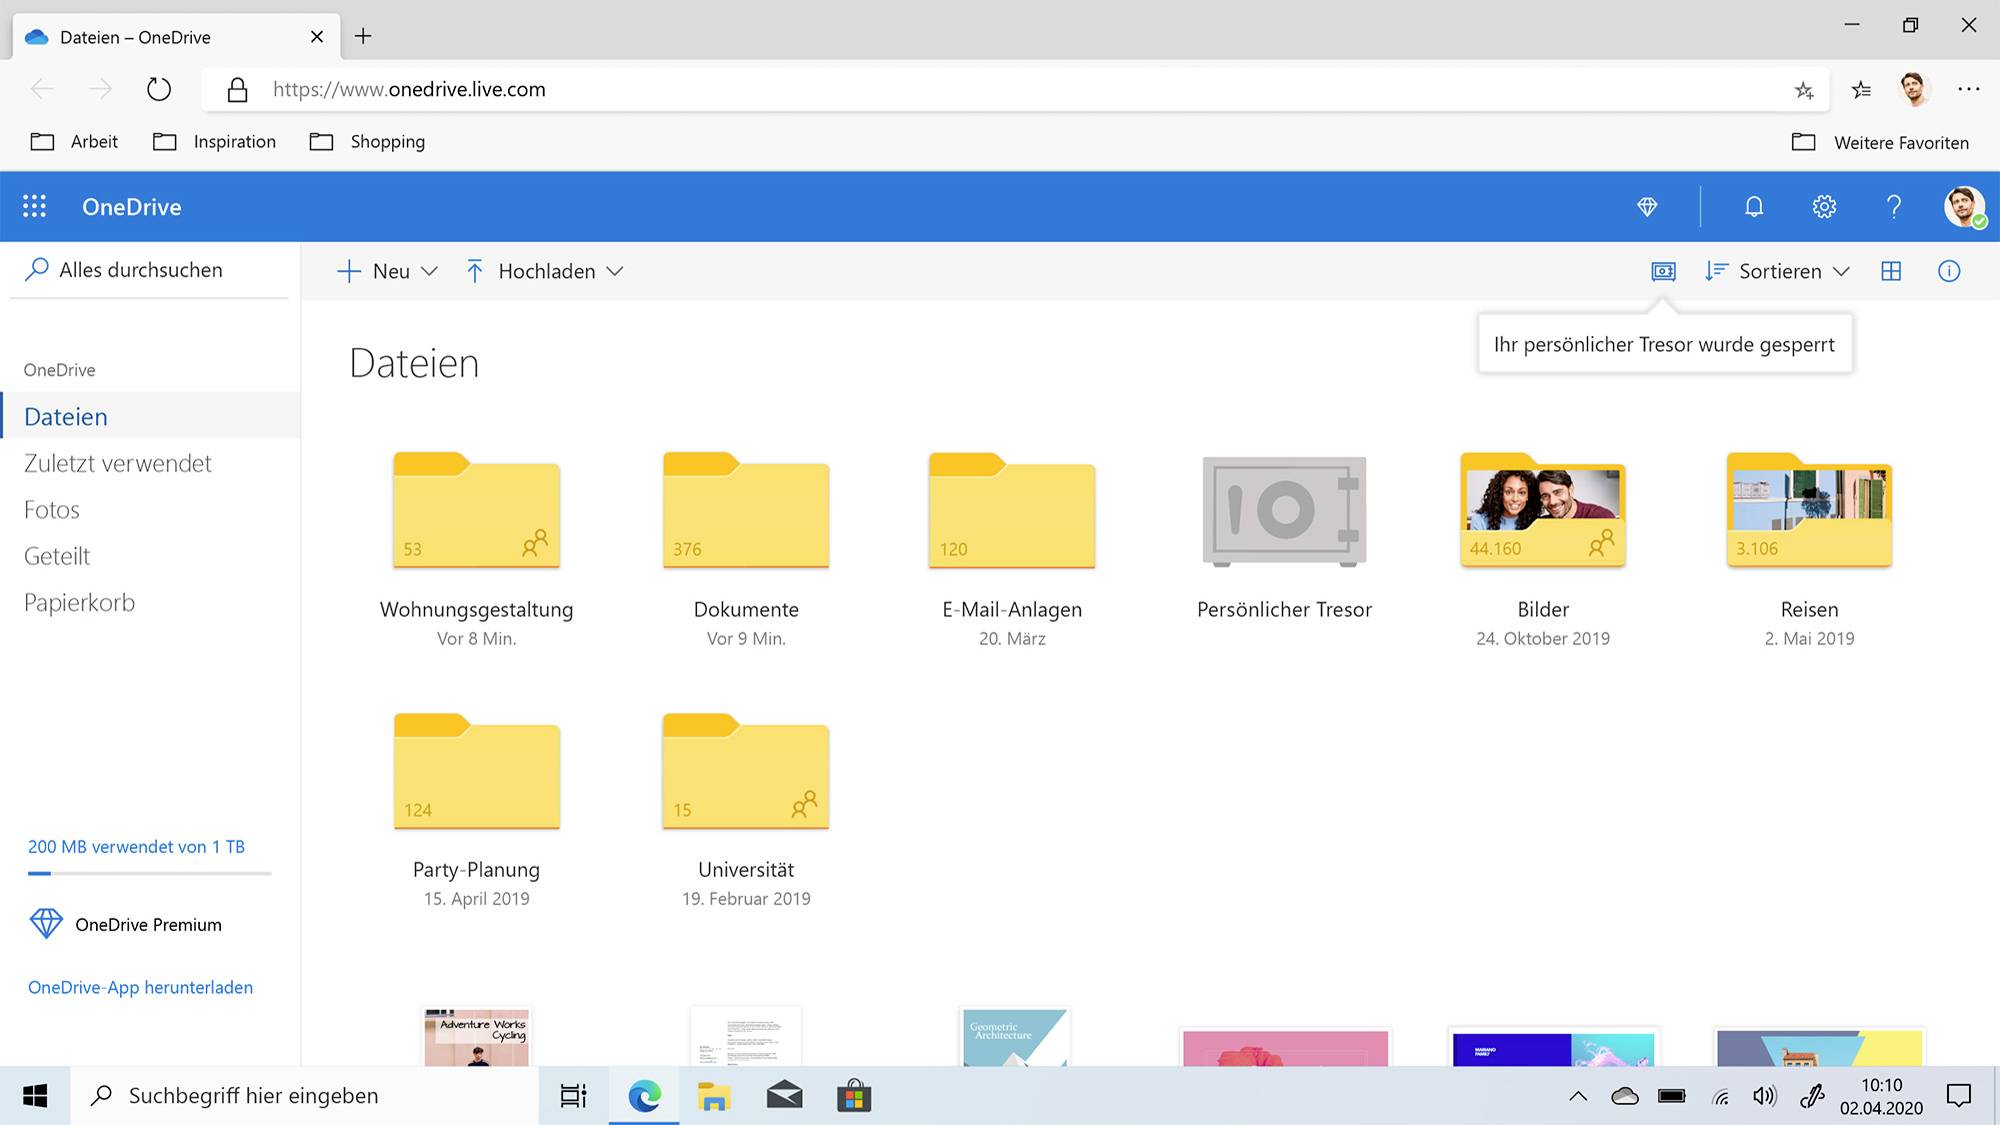The height and width of the screenshot is (1125, 2000).
Task: Select the Zuletzt verwendet menu entry
Action: point(117,463)
